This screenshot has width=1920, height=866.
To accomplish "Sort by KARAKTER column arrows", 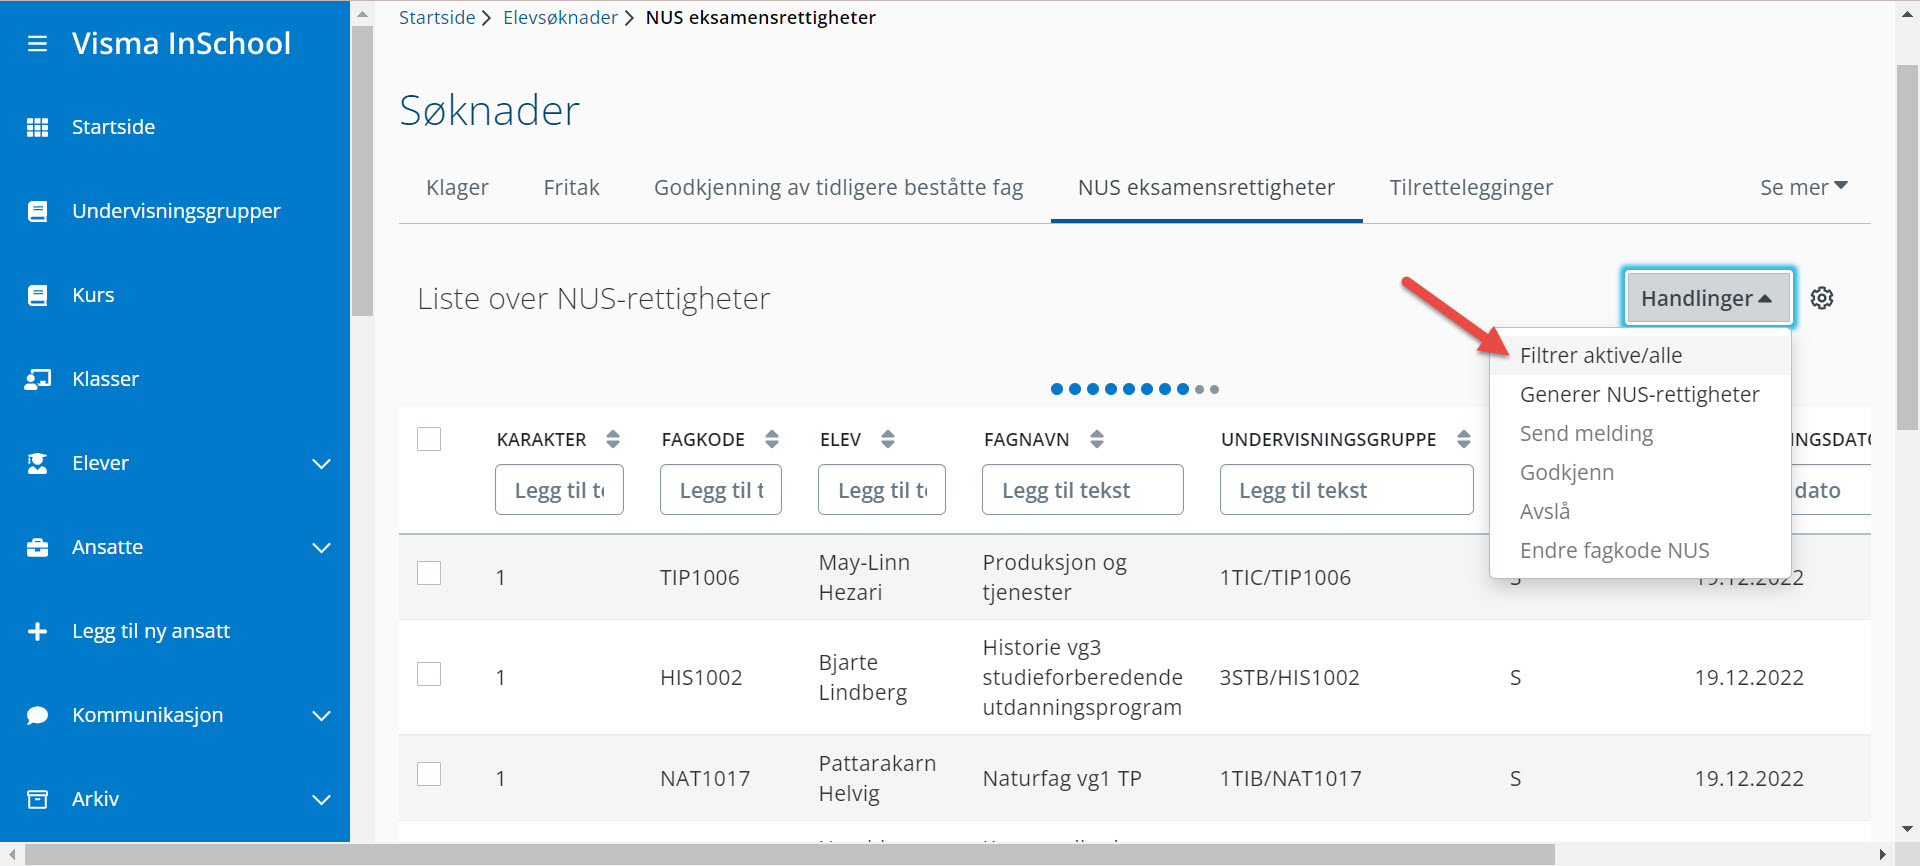I will [x=613, y=439].
